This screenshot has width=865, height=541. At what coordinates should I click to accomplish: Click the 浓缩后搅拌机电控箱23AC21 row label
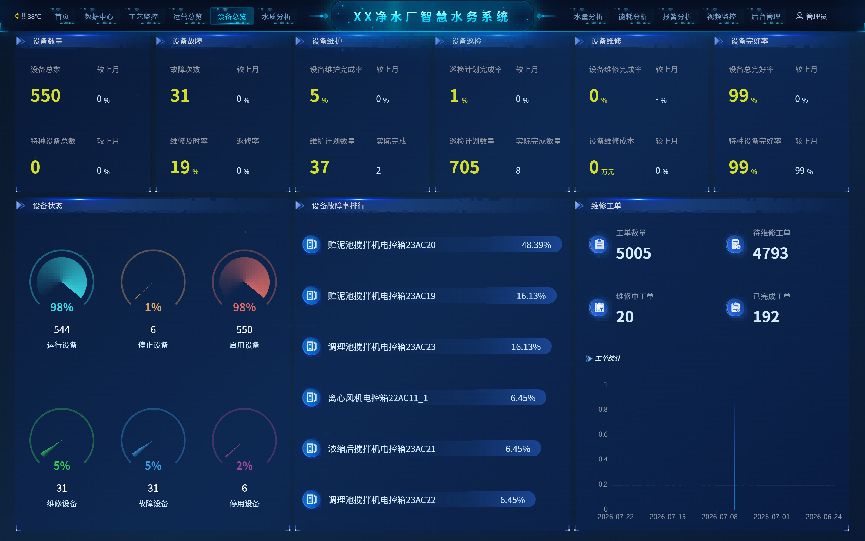382,449
